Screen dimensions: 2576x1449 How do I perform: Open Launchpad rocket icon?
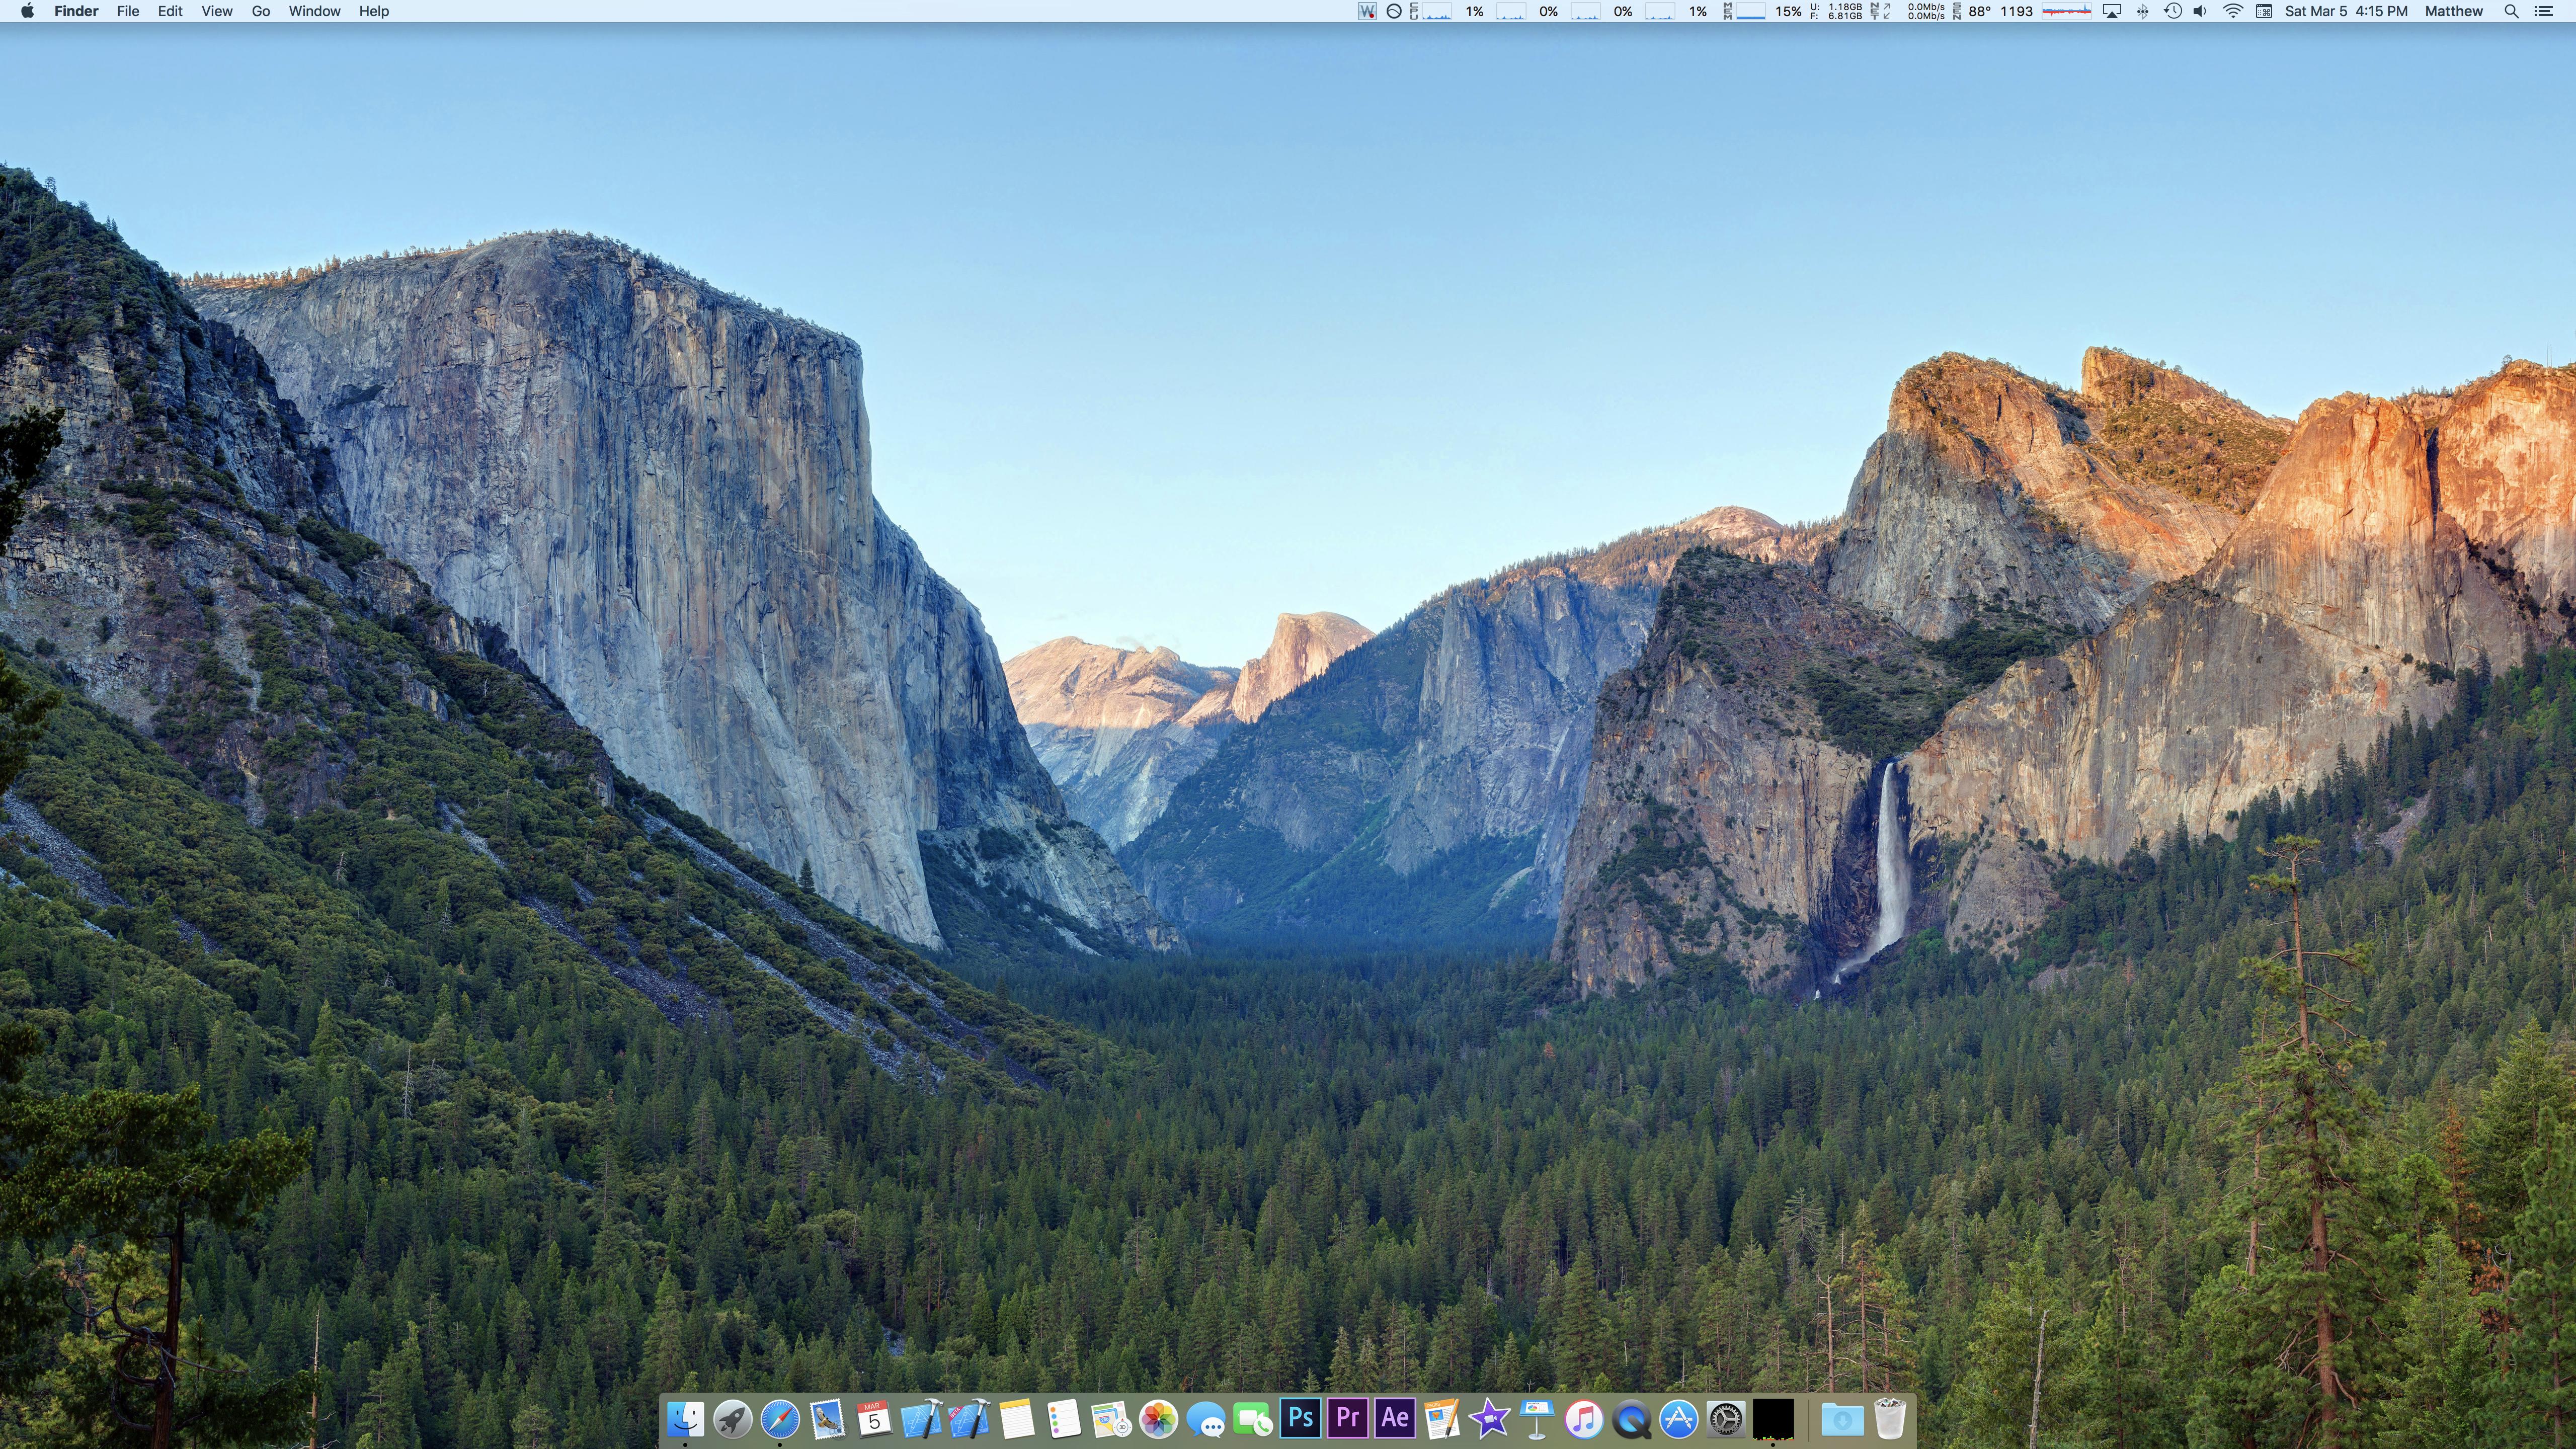[732, 1419]
